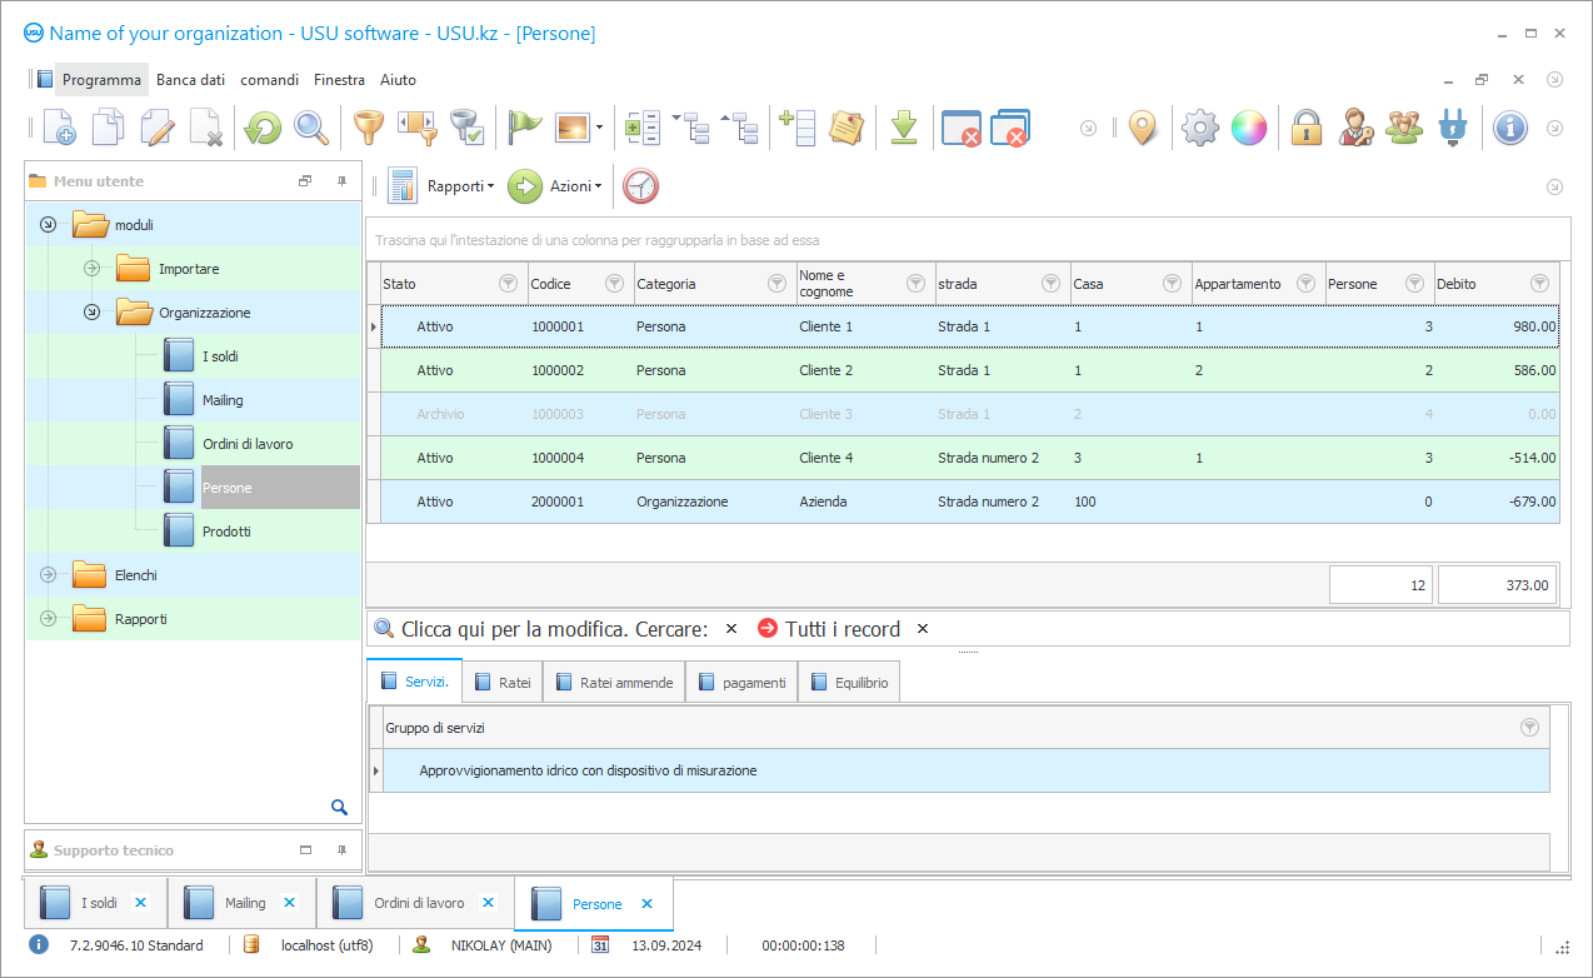
Task: Pin the Menu utente panel
Action: (342, 181)
